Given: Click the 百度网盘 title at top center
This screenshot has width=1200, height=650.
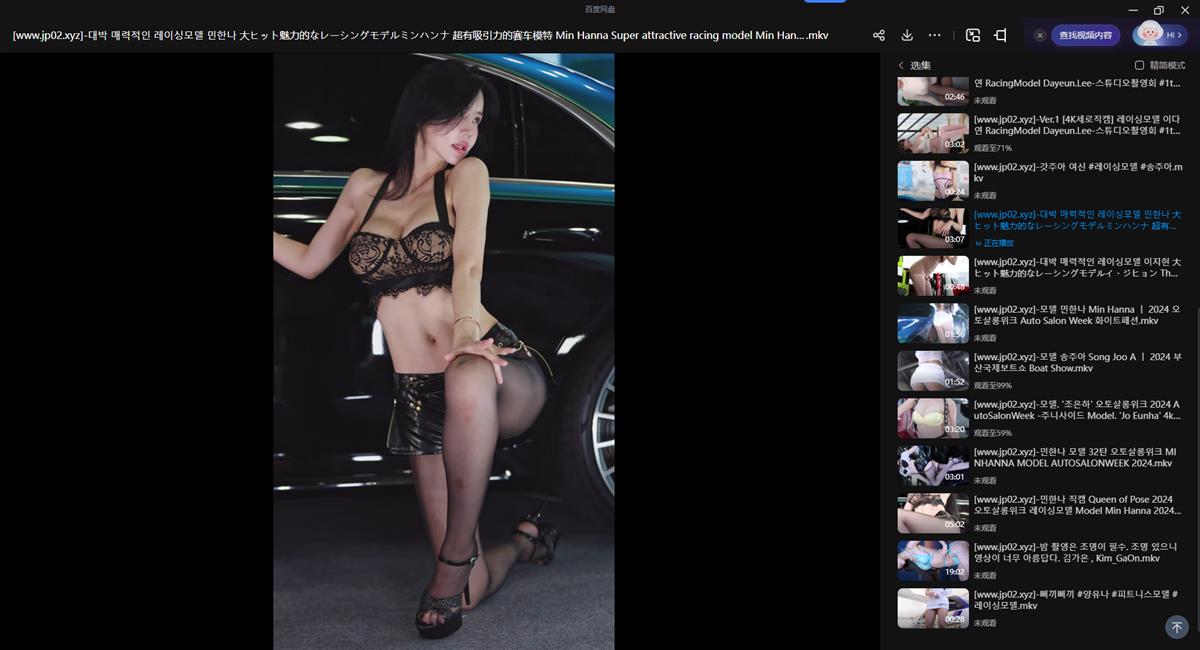Looking at the screenshot, I should pyautogui.click(x=600, y=8).
